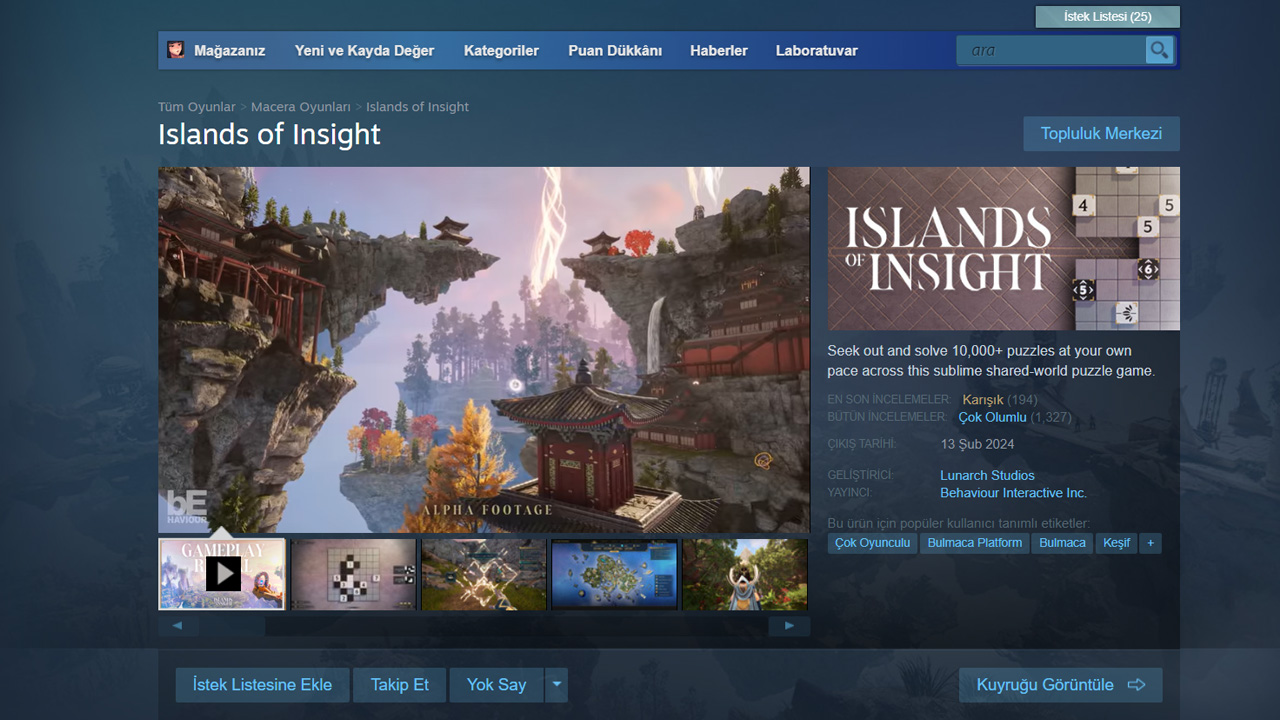Click the main alpha footage video
Screen dimensions: 1280x720
tap(484, 350)
